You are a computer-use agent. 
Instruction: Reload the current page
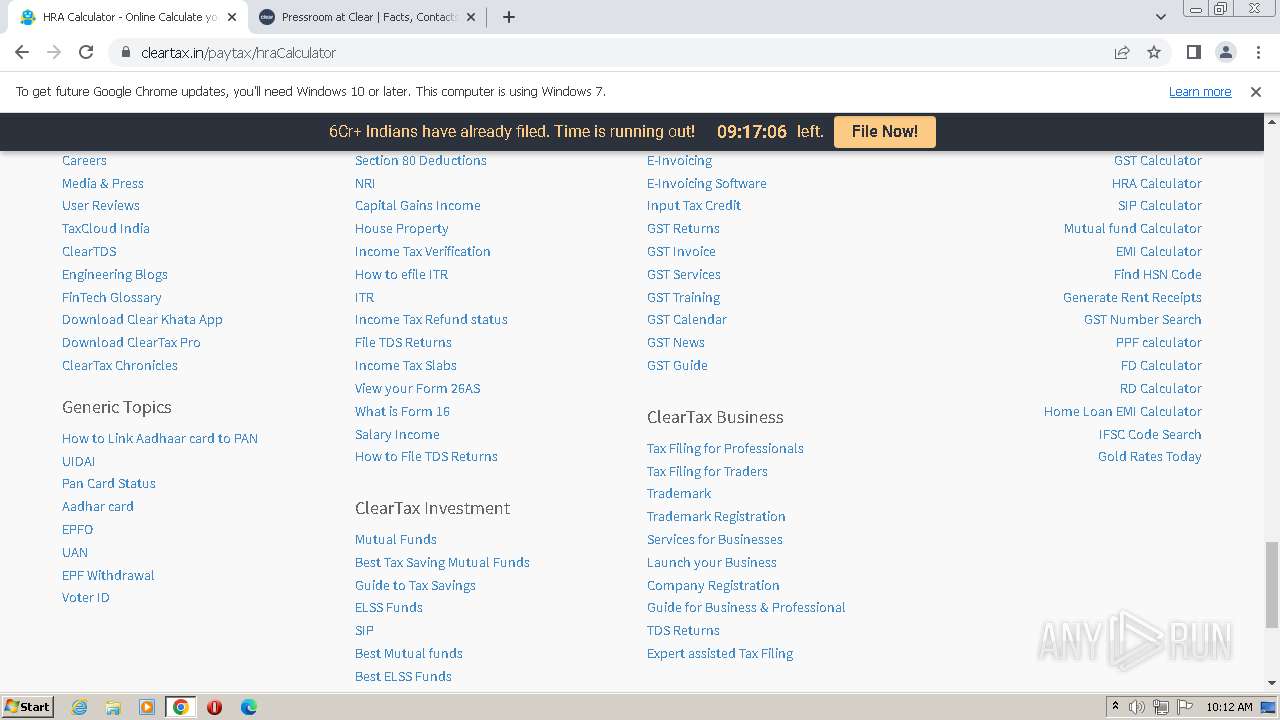pyautogui.click(x=86, y=52)
